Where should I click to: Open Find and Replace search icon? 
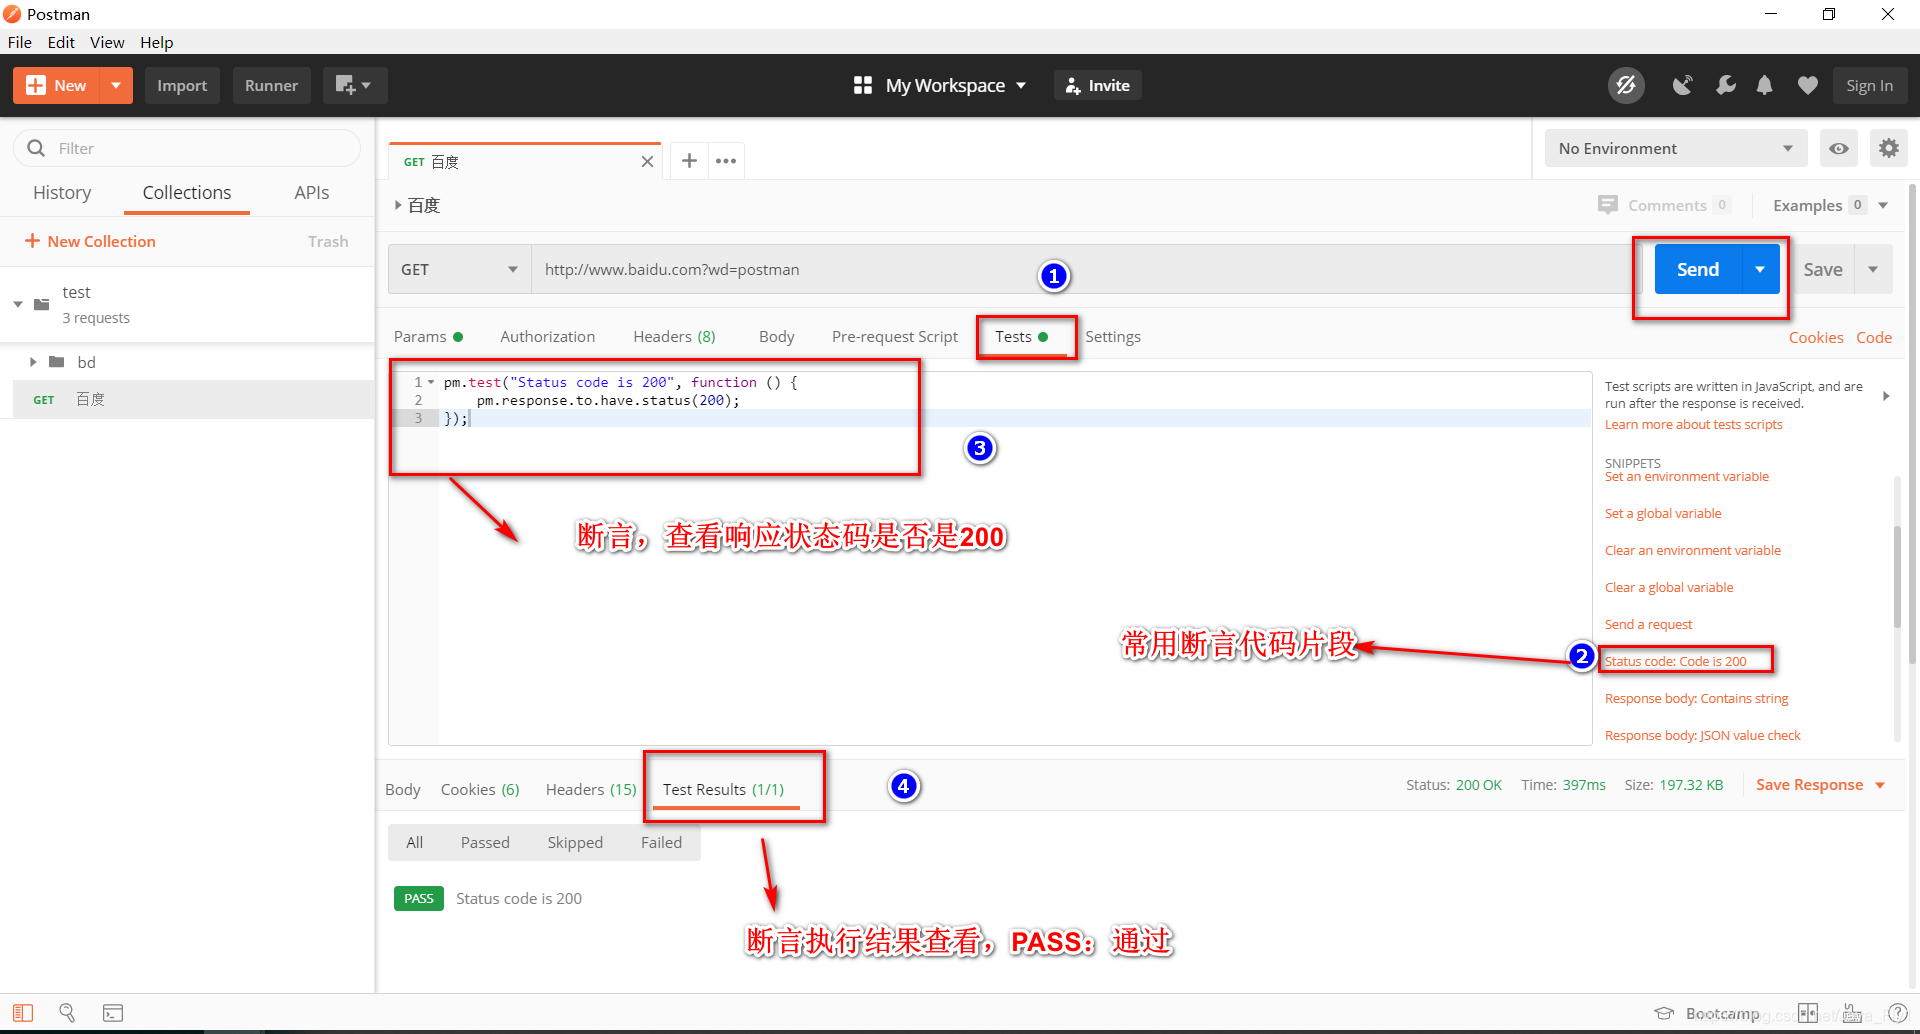click(x=67, y=1013)
